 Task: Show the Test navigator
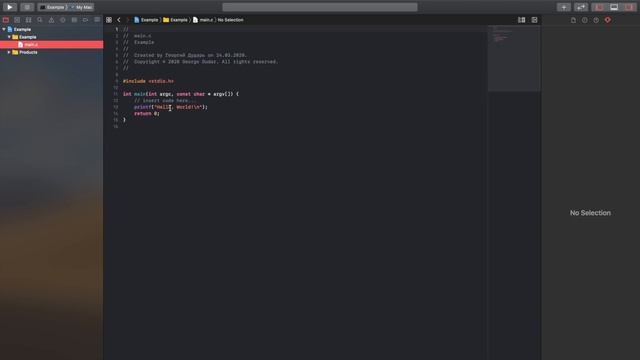(x=63, y=20)
